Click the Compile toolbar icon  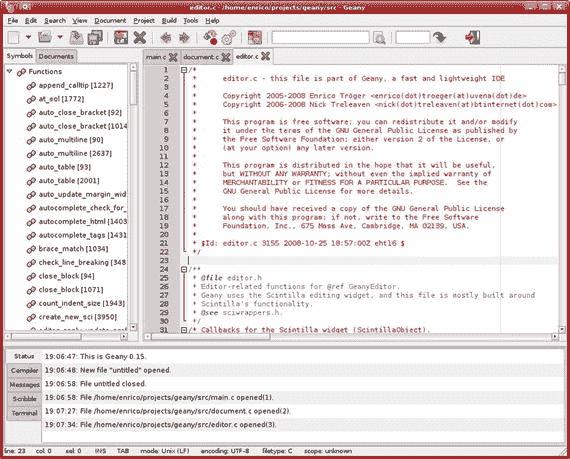[x=210, y=37]
